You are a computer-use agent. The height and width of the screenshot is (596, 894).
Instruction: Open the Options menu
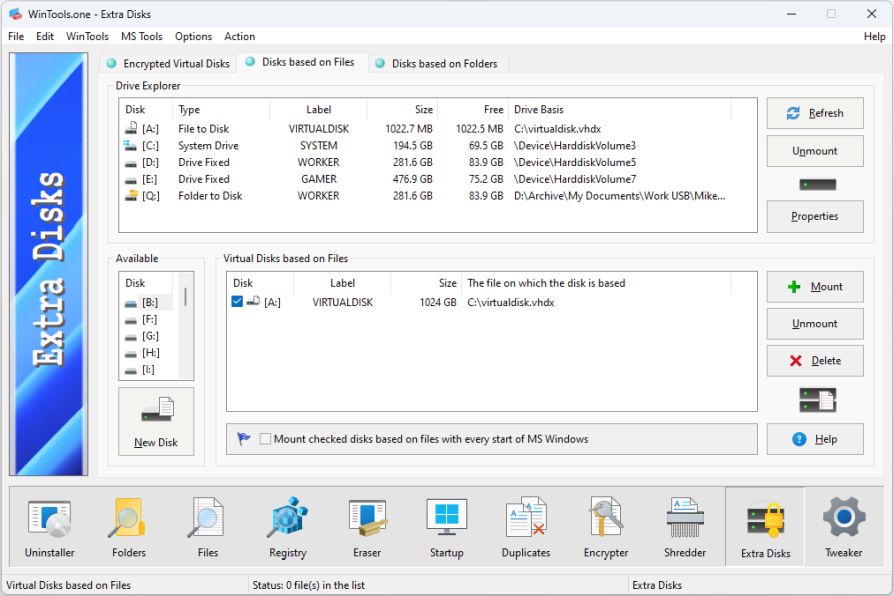point(193,37)
